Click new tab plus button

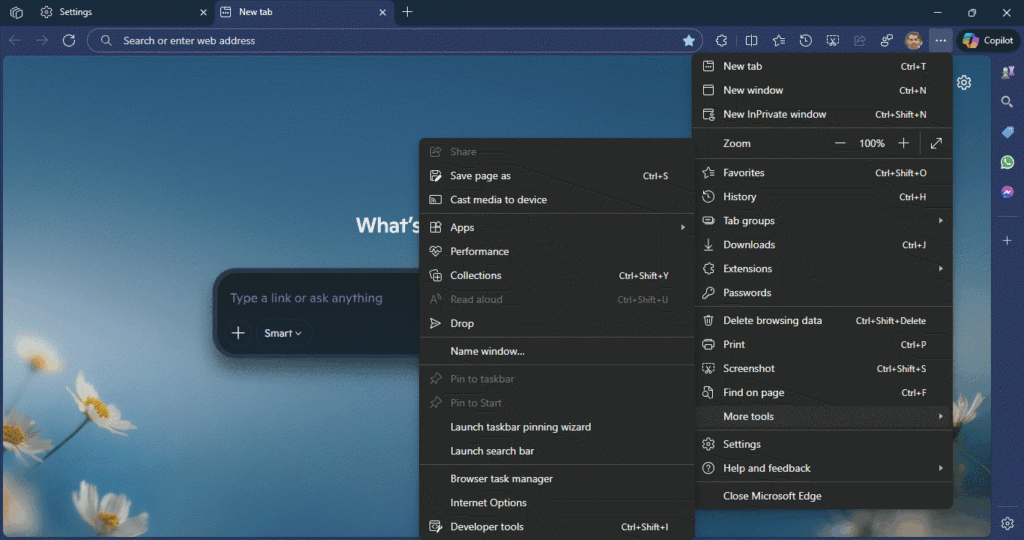click(407, 12)
